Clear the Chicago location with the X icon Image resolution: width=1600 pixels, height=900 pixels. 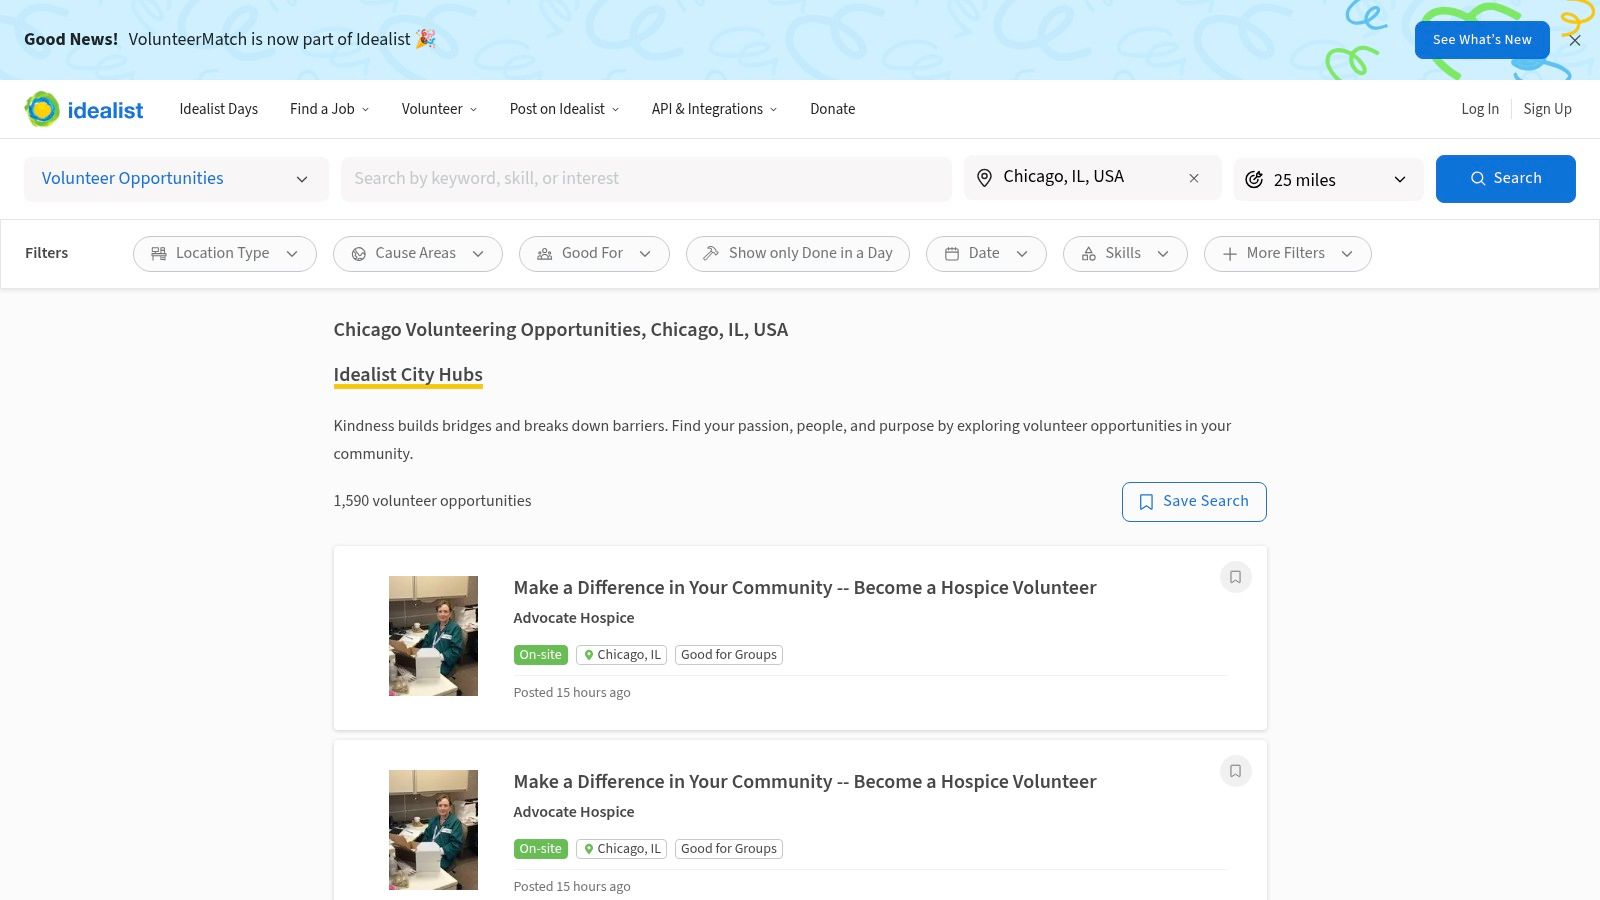pos(1194,178)
